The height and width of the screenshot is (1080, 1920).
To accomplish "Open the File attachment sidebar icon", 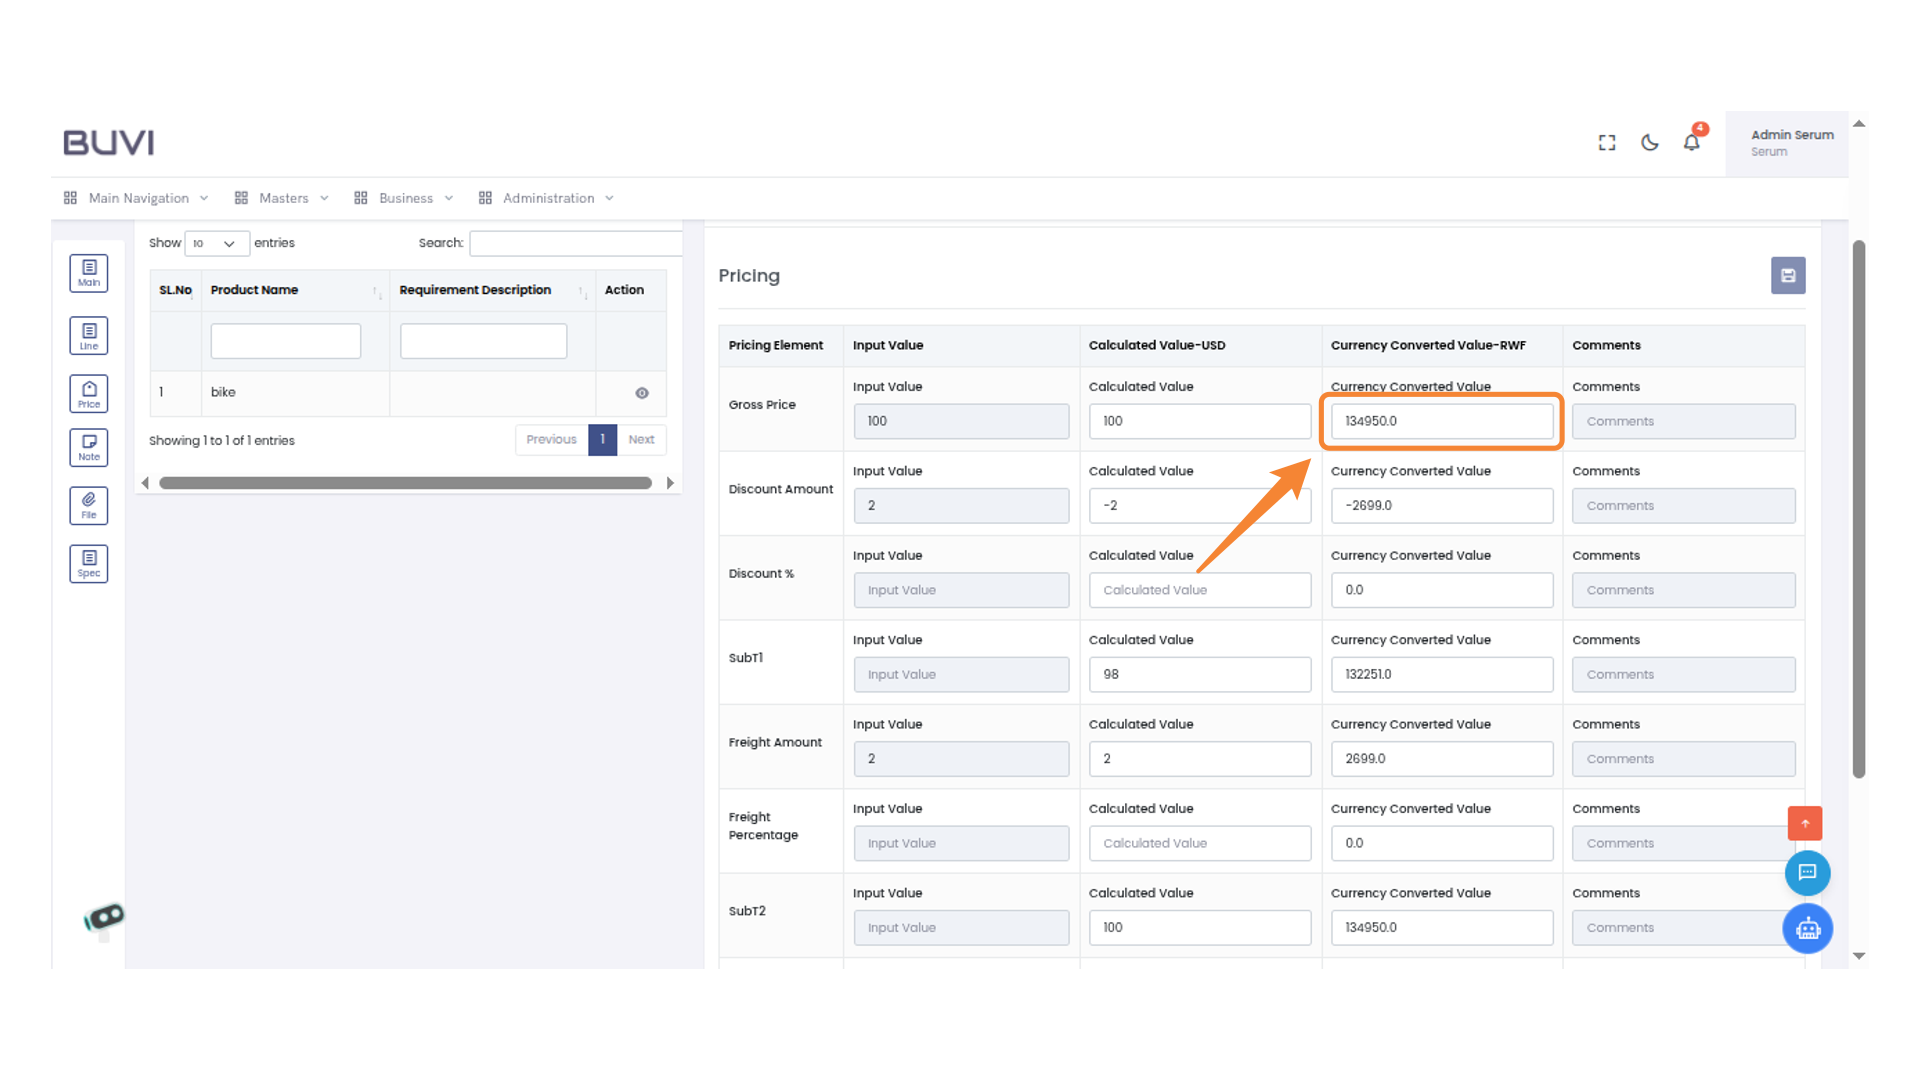I will 89,505.
